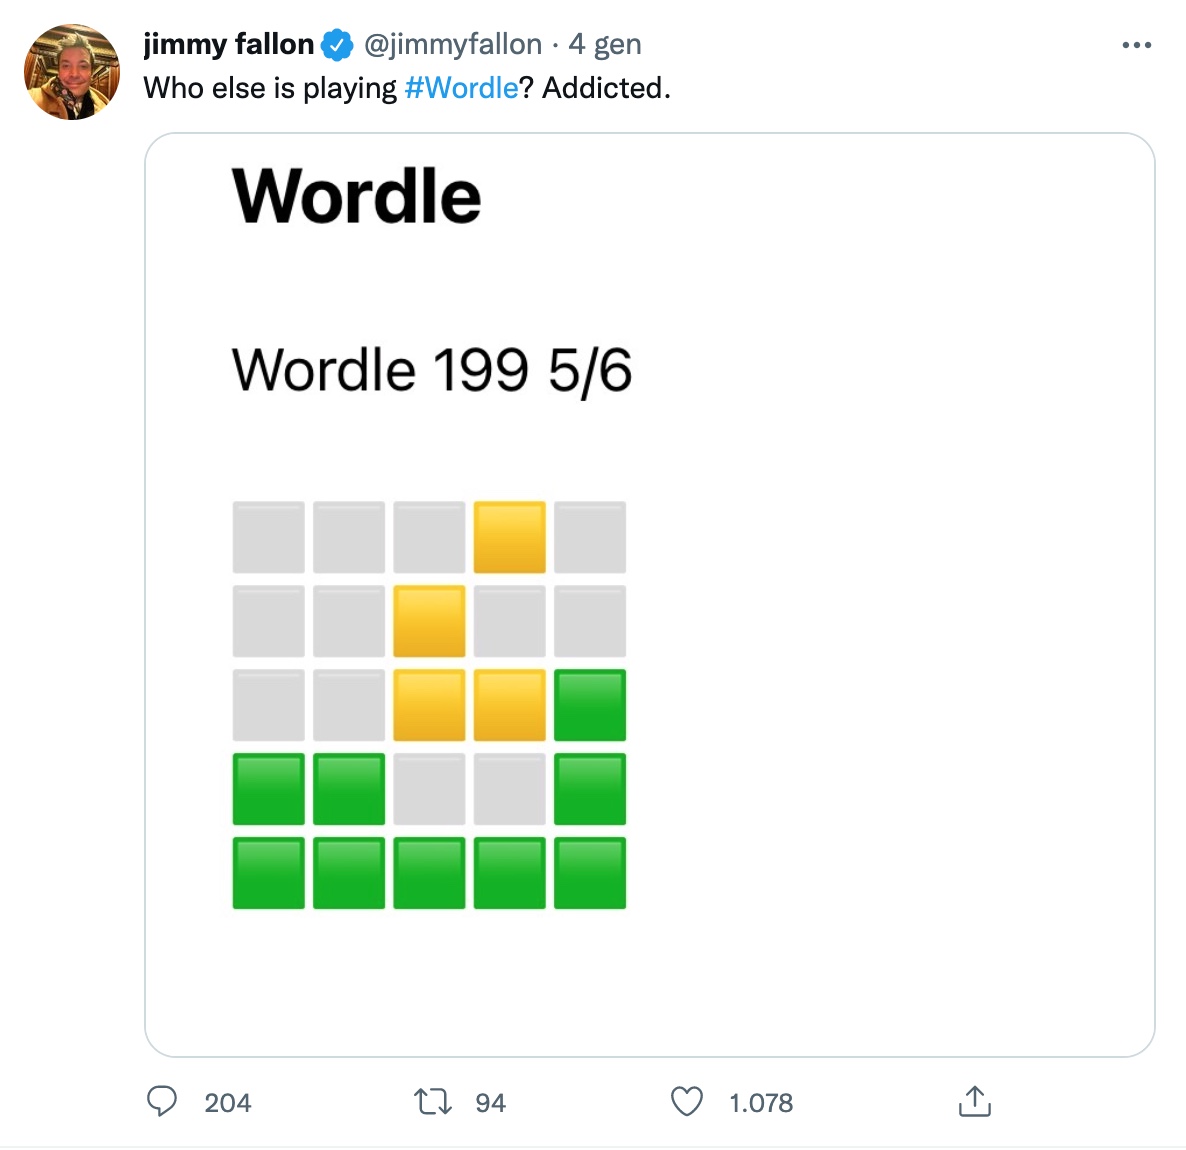Click the '4 gen' tweet timestamp
The image size is (1186, 1150).
point(605,45)
